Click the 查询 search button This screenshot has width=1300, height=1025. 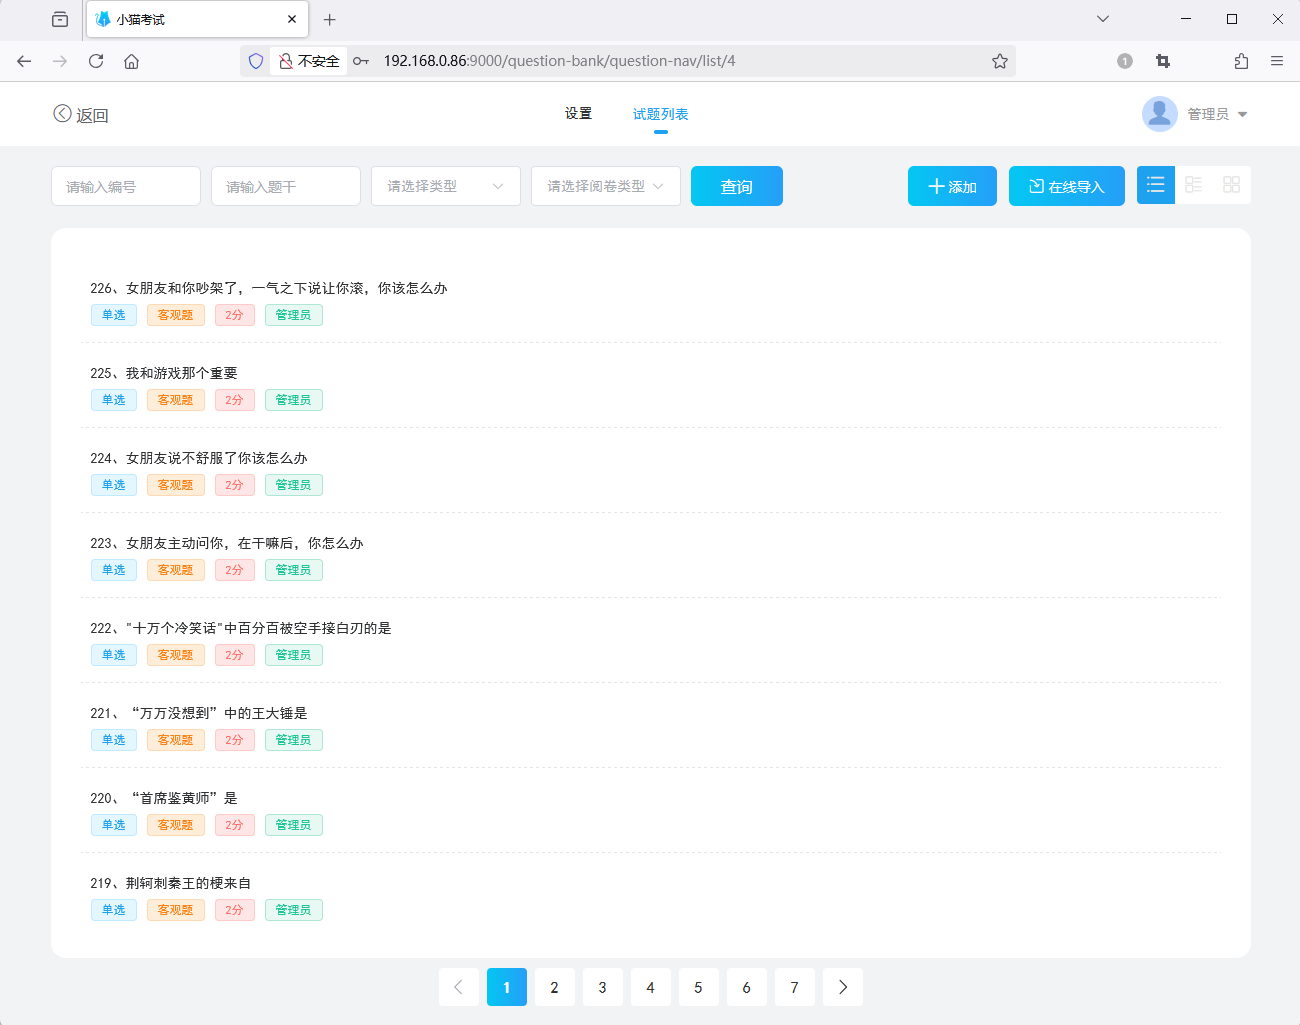[736, 185]
